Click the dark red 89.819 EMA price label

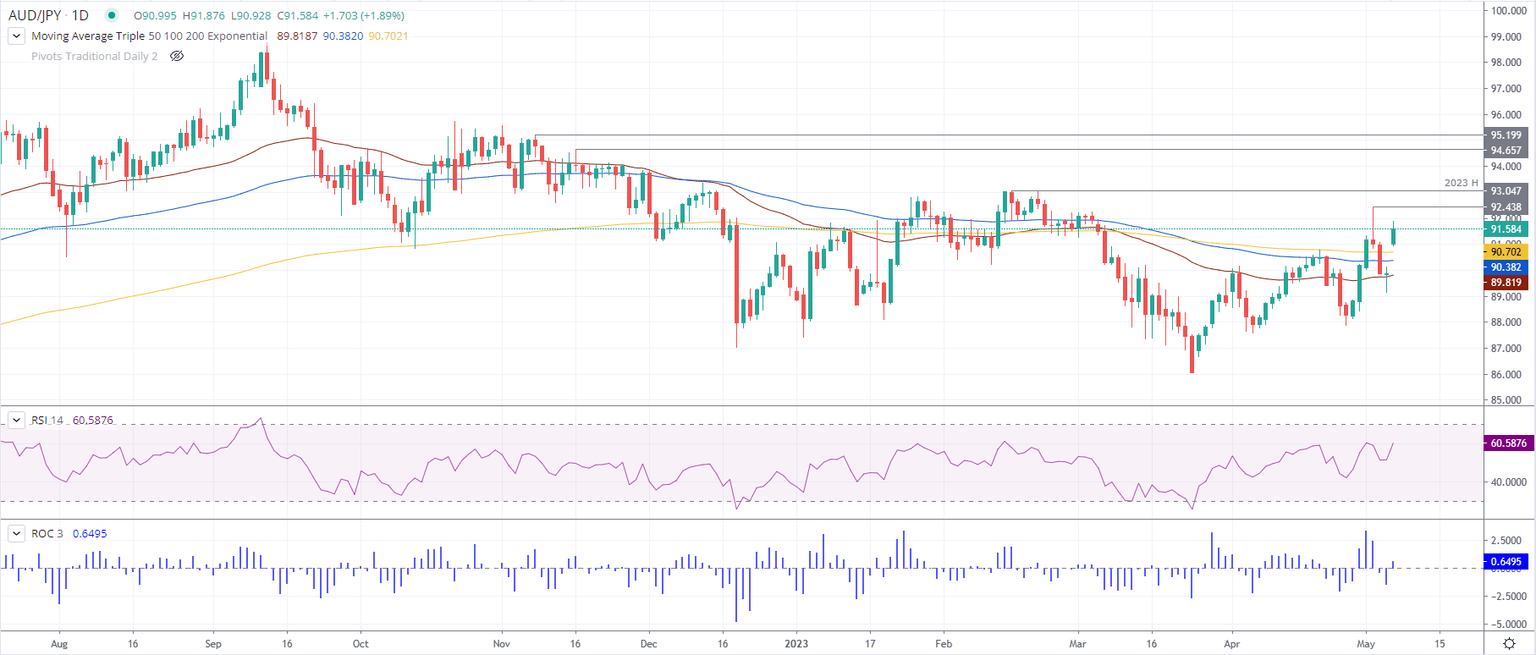tap(1506, 283)
